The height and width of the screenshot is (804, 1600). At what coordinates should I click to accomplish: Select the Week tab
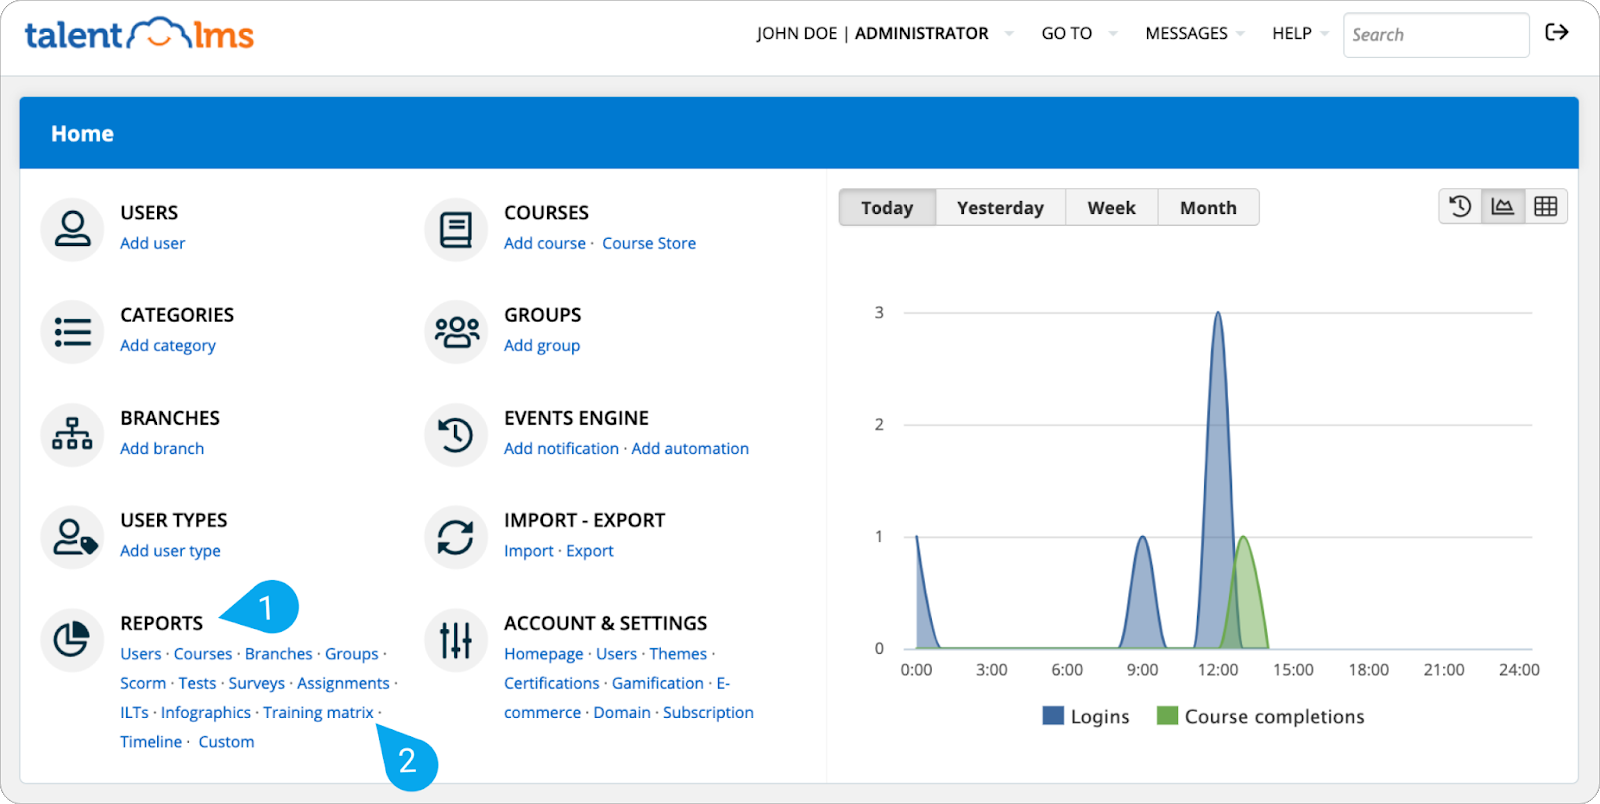click(1111, 207)
